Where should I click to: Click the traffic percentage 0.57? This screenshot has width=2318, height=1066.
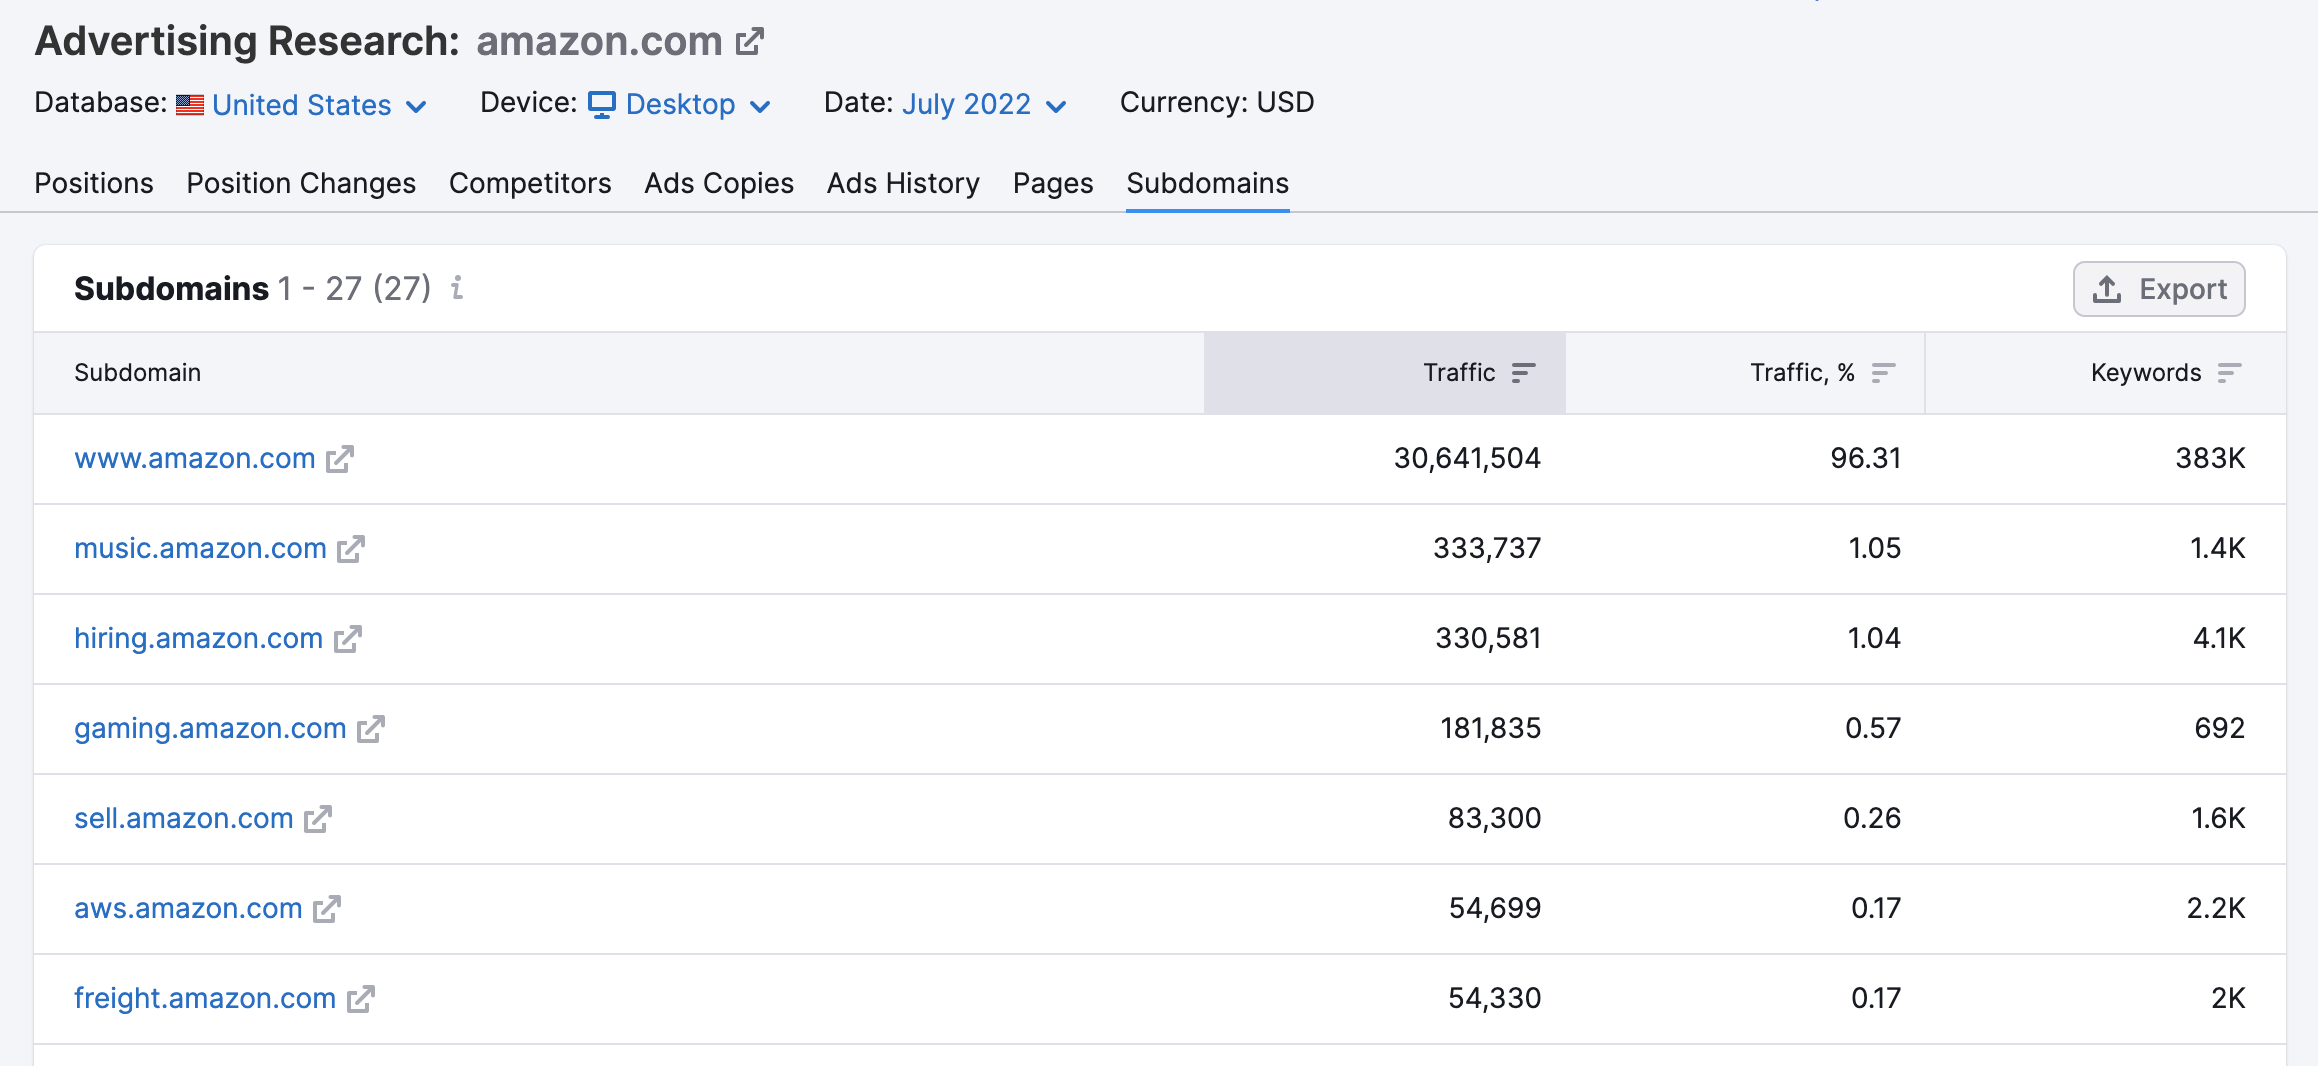tap(1873, 728)
